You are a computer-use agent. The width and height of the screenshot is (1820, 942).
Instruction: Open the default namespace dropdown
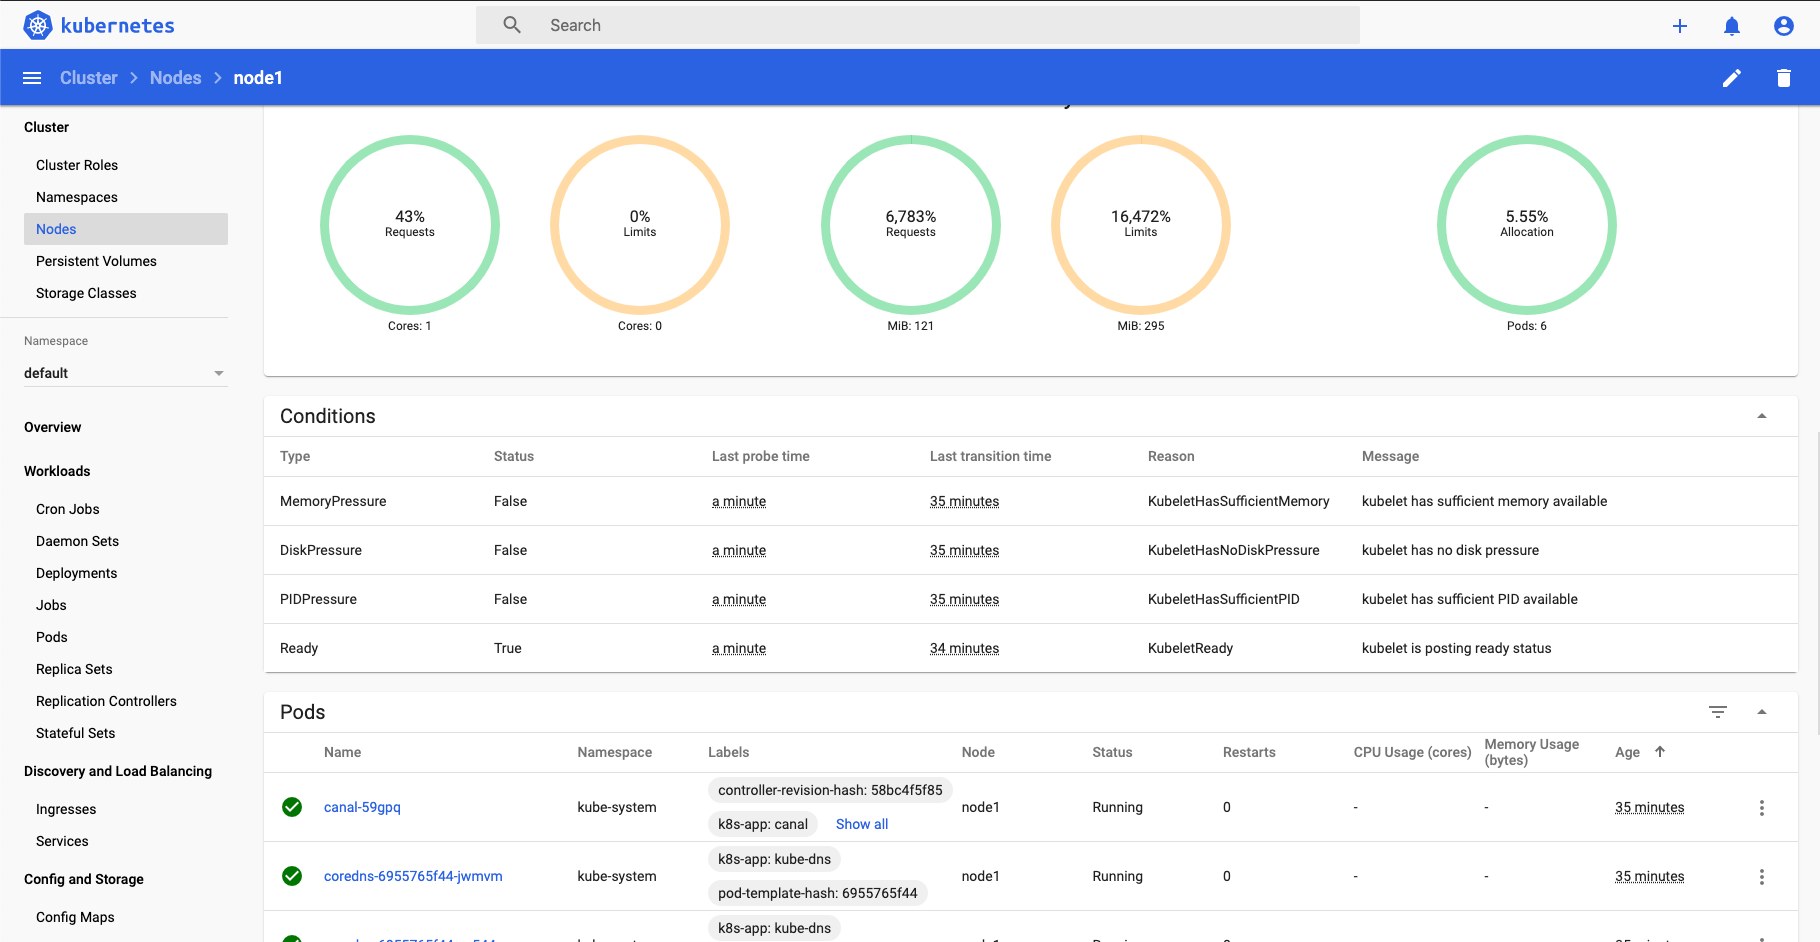[x=126, y=373]
